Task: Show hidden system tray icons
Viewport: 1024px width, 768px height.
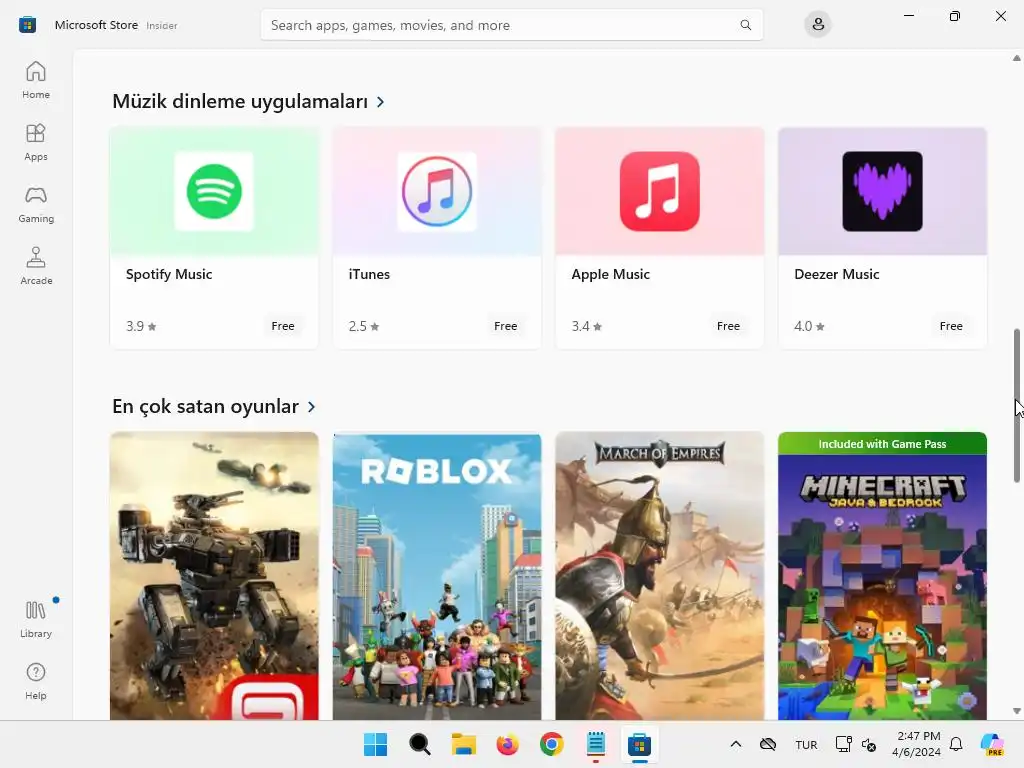Action: click(736, 744)
